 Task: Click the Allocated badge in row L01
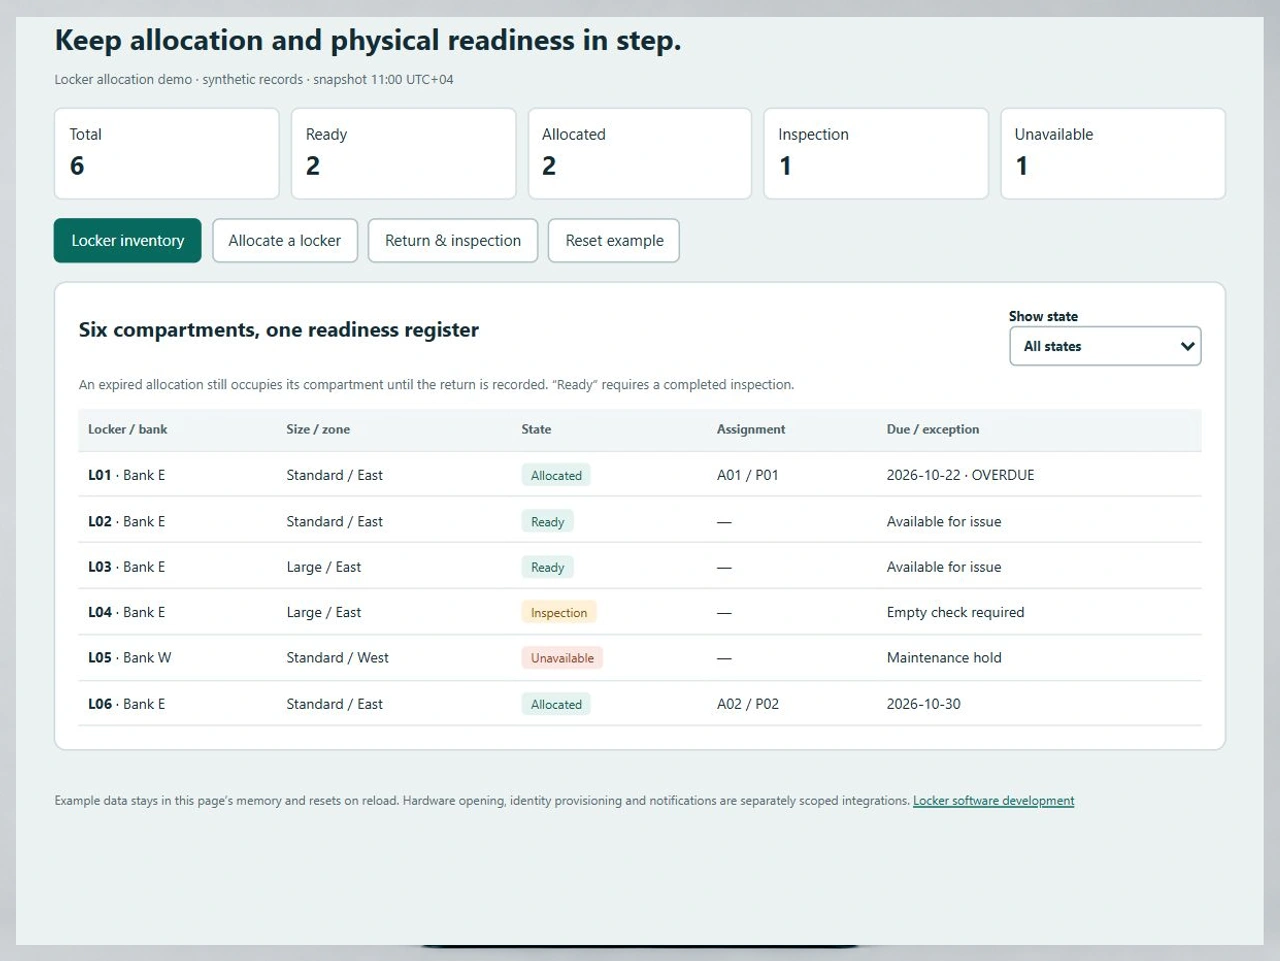(x=556, y=475)
